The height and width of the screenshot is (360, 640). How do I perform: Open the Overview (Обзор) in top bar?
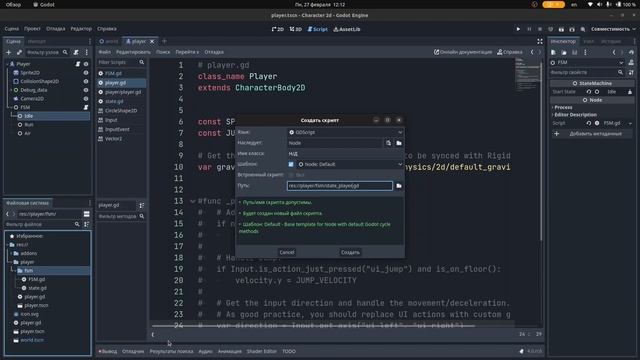(x=13, y=4)
